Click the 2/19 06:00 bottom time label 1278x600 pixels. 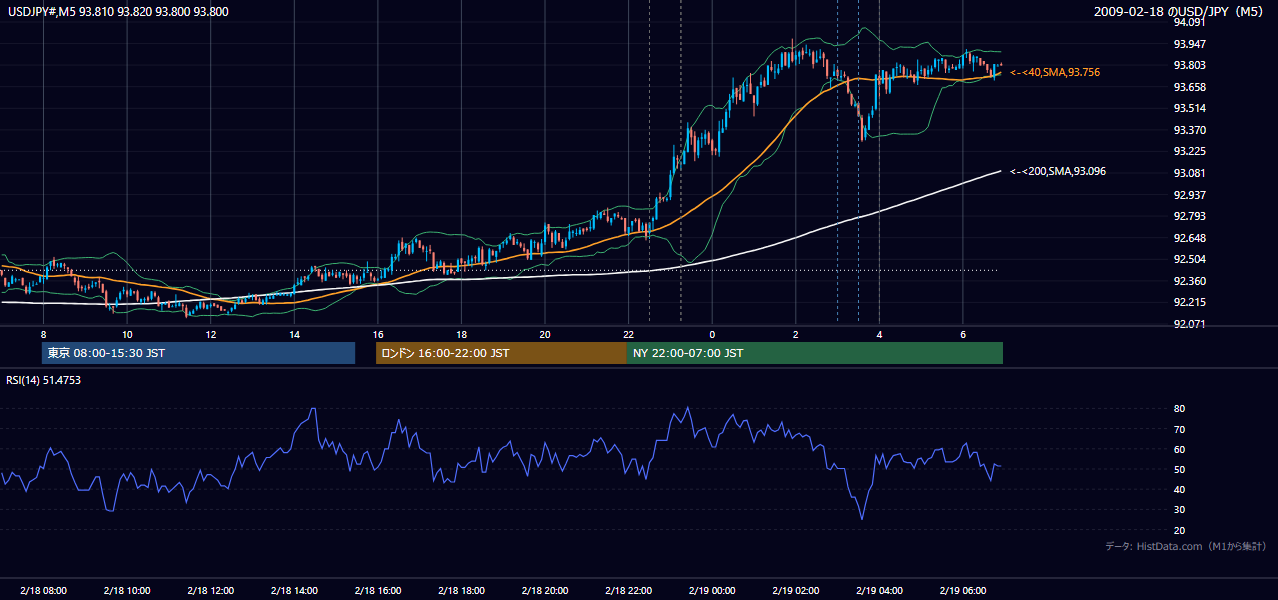pyautogui.click(x=962, y=591)
